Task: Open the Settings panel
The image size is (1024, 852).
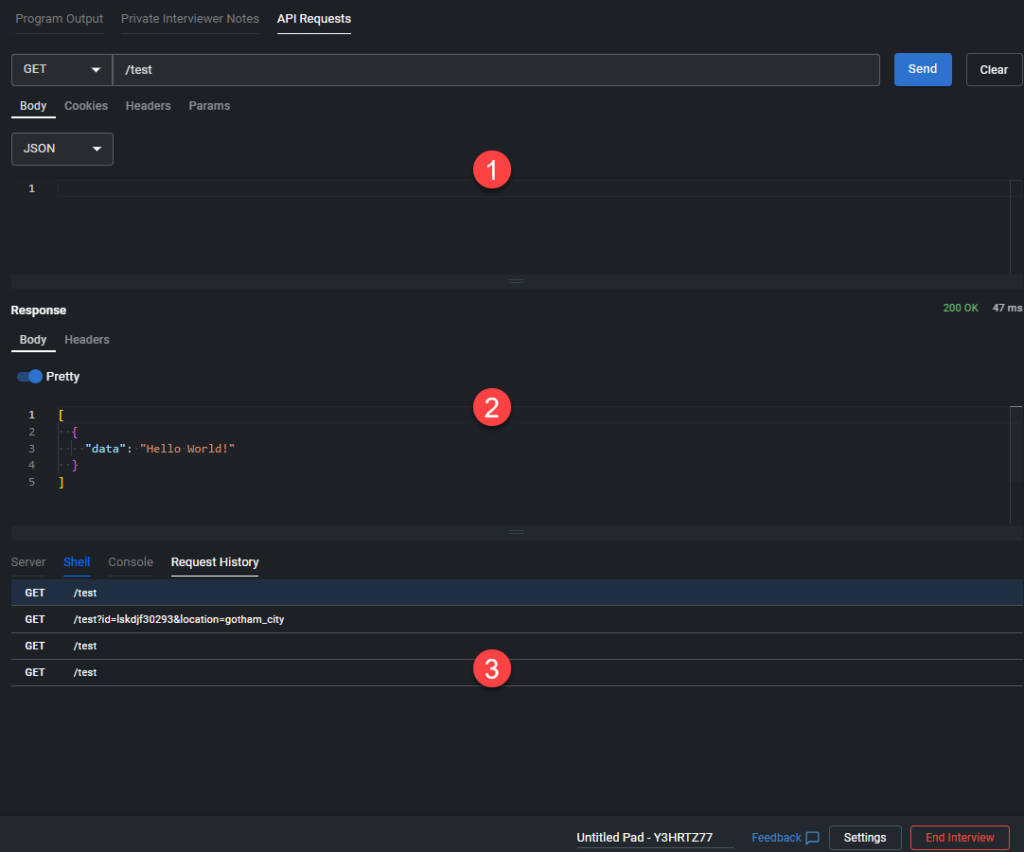Action: [864, 837]
